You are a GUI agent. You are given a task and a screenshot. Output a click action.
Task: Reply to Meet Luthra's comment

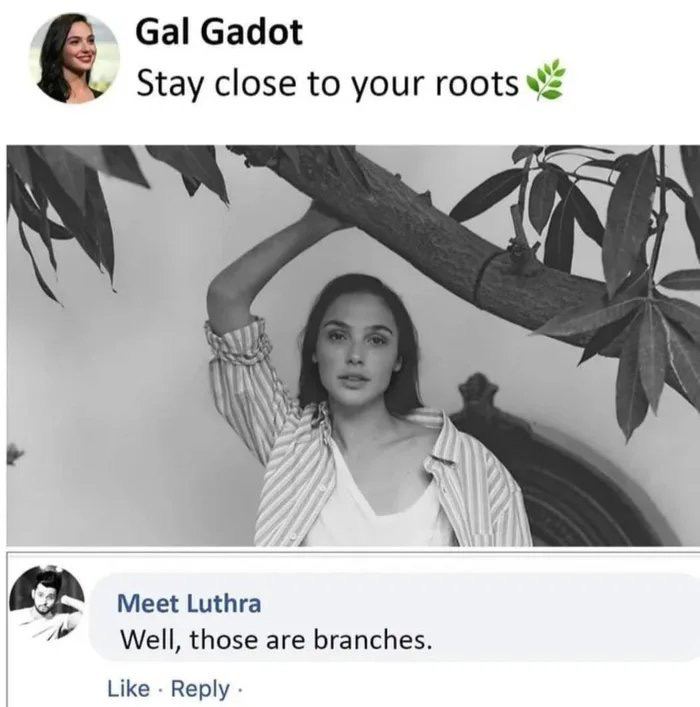[201, 689]
